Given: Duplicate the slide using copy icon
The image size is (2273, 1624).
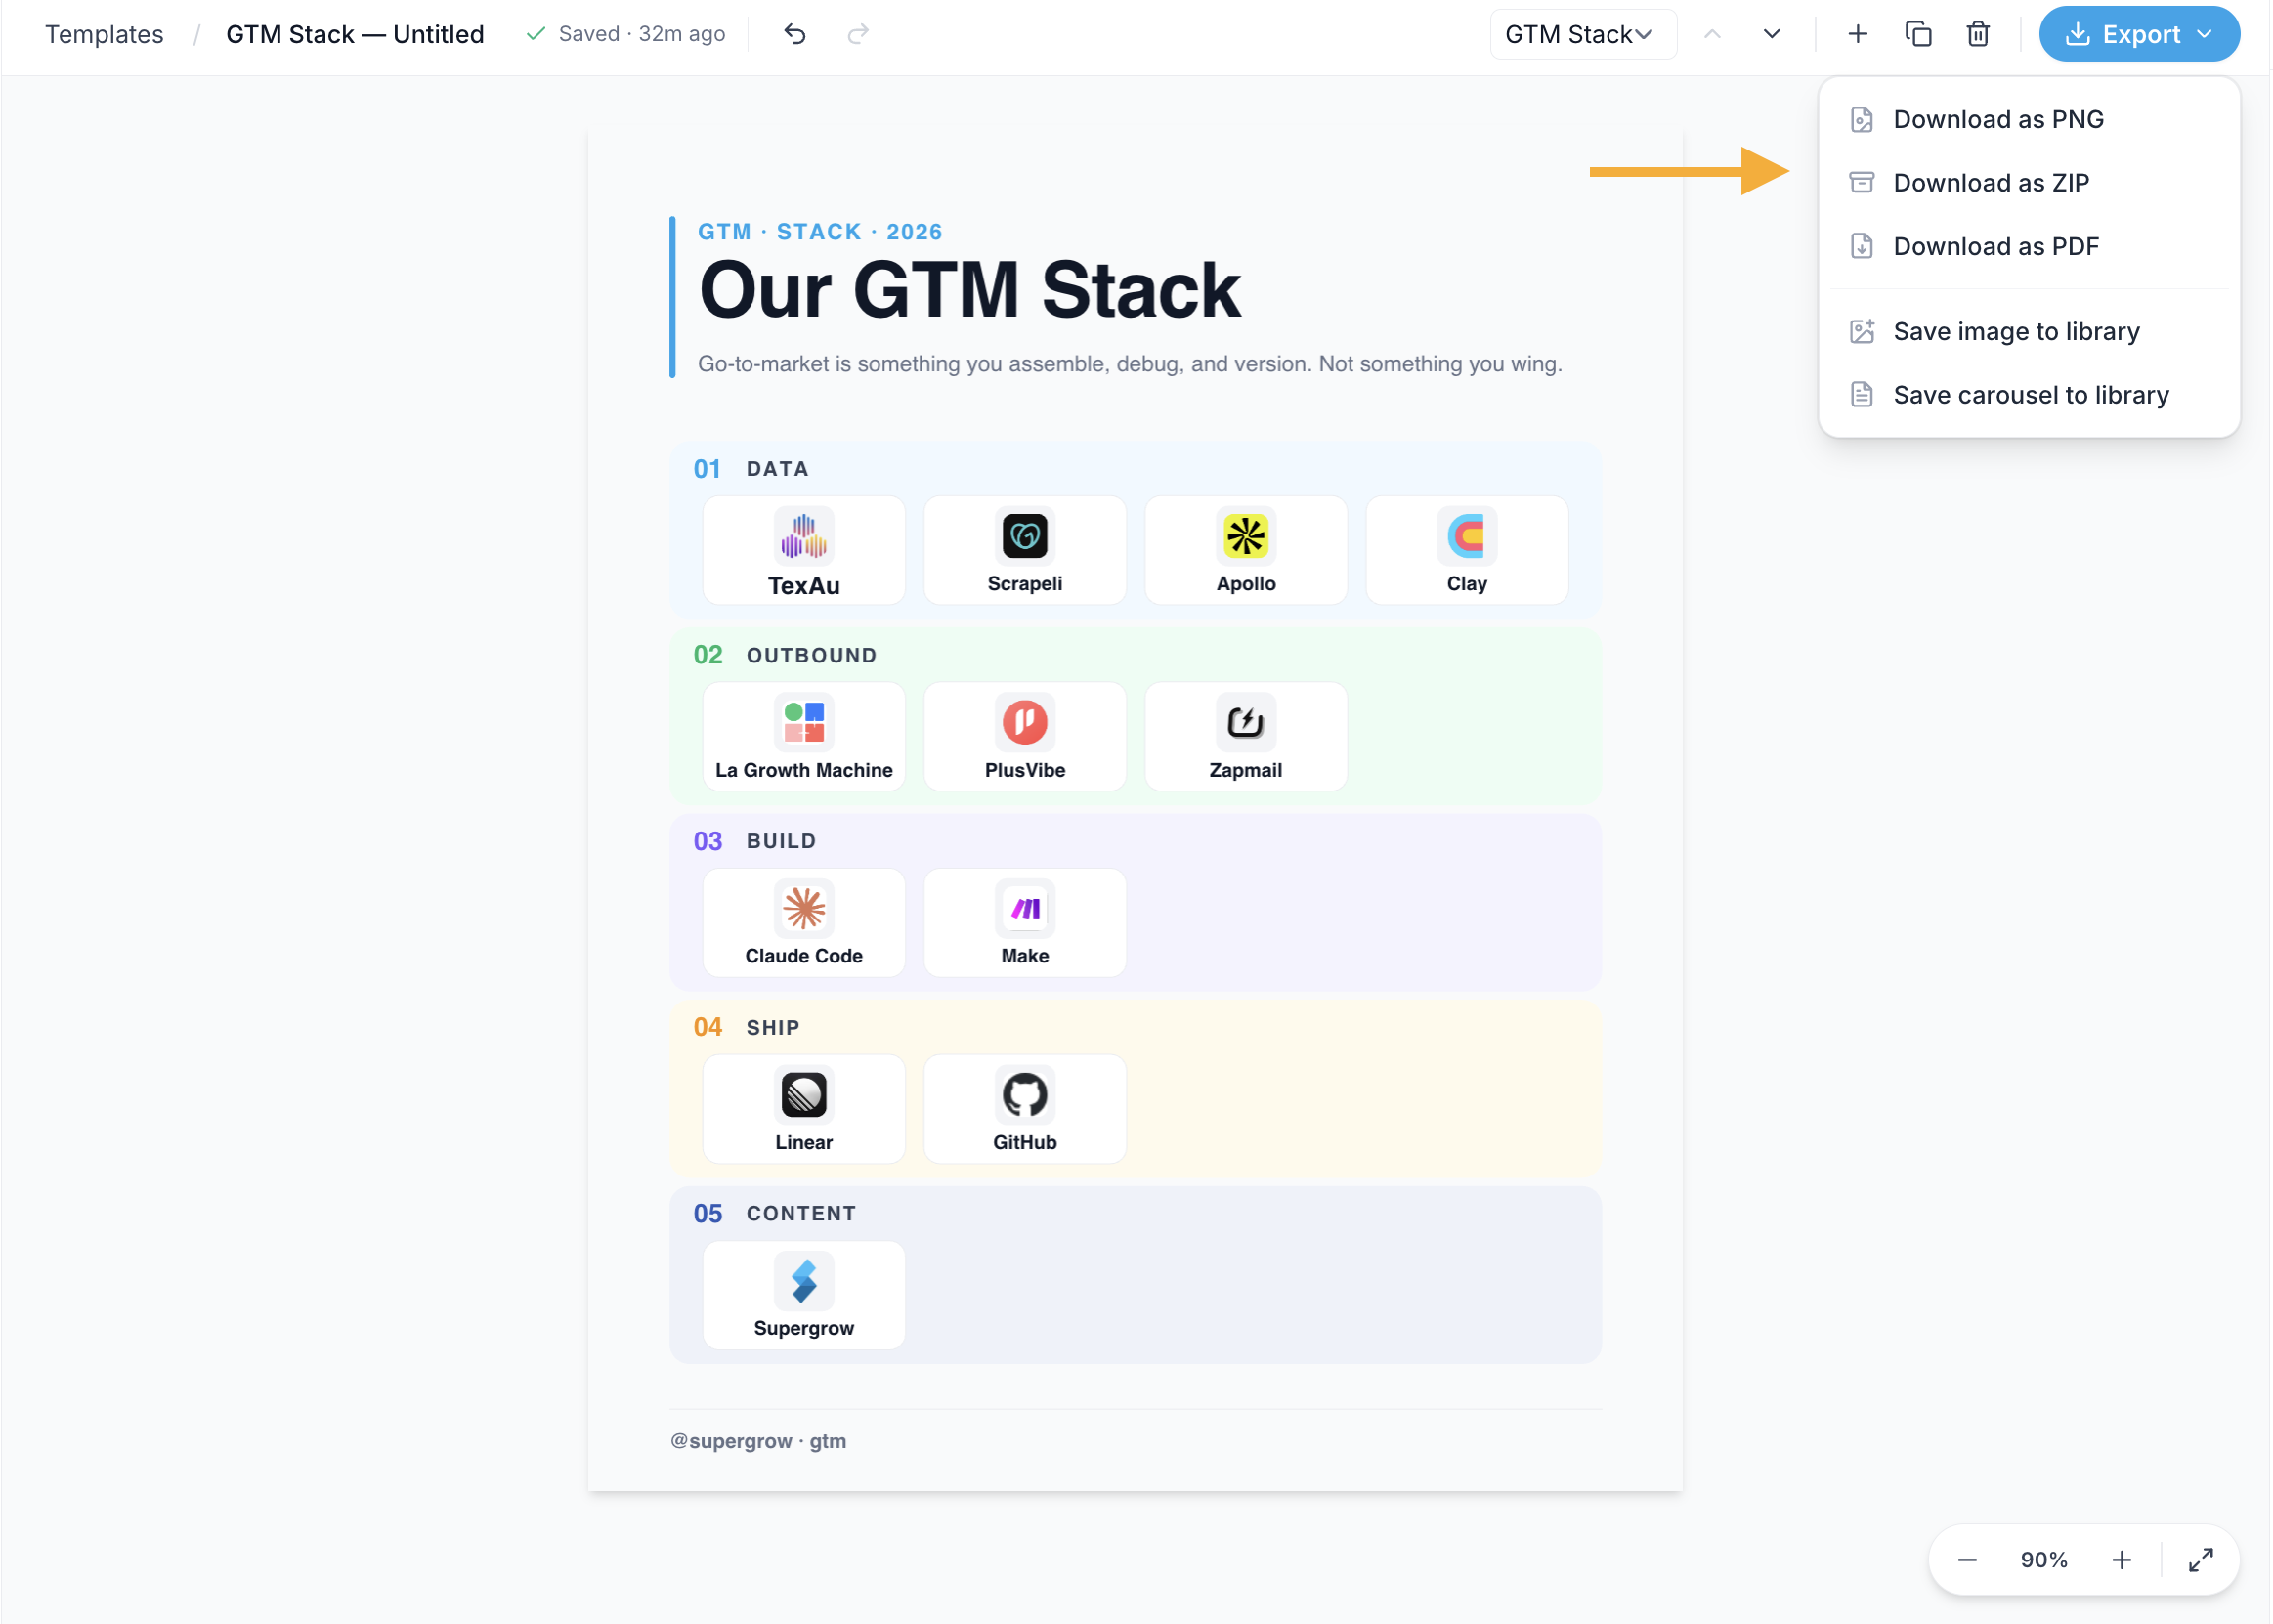Looking at the screenshot, I should coord(1918,34).
